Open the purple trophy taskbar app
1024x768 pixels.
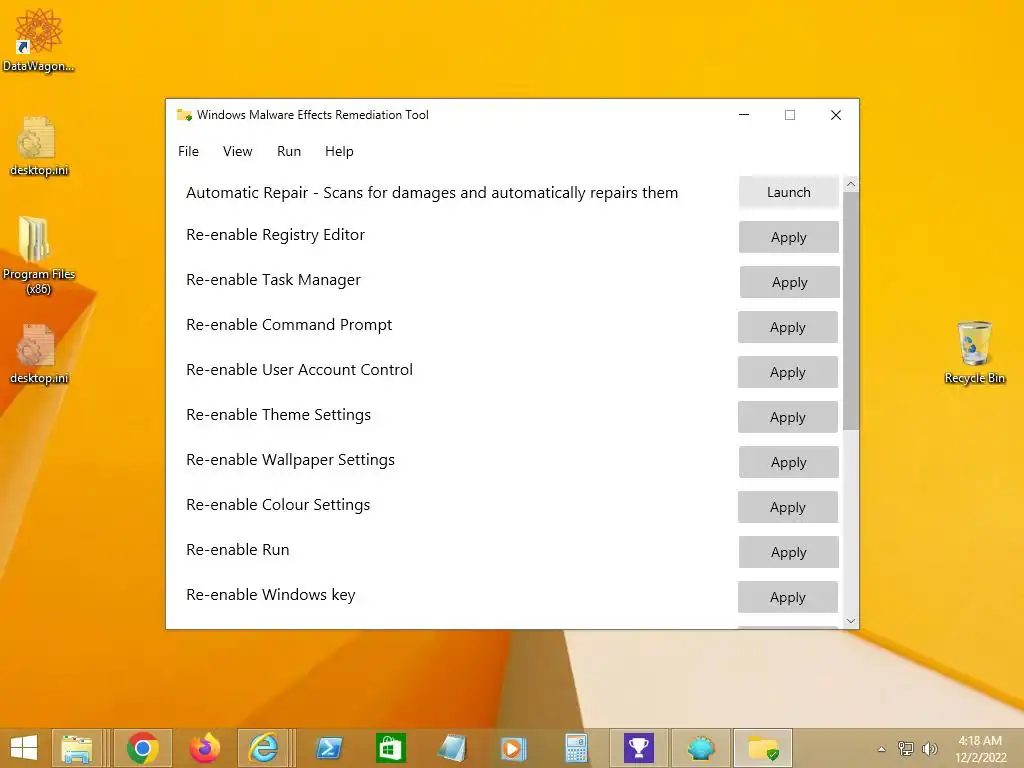pos(639,748)
